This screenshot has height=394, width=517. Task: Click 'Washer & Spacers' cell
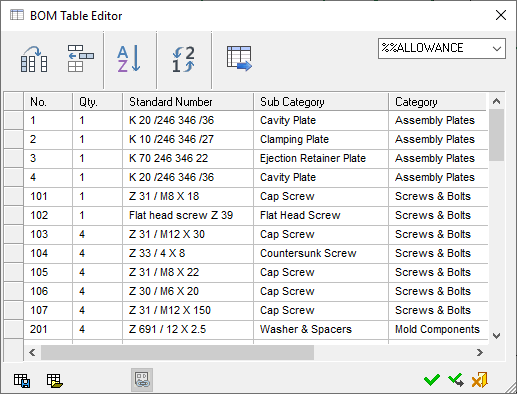click(321, 329)
